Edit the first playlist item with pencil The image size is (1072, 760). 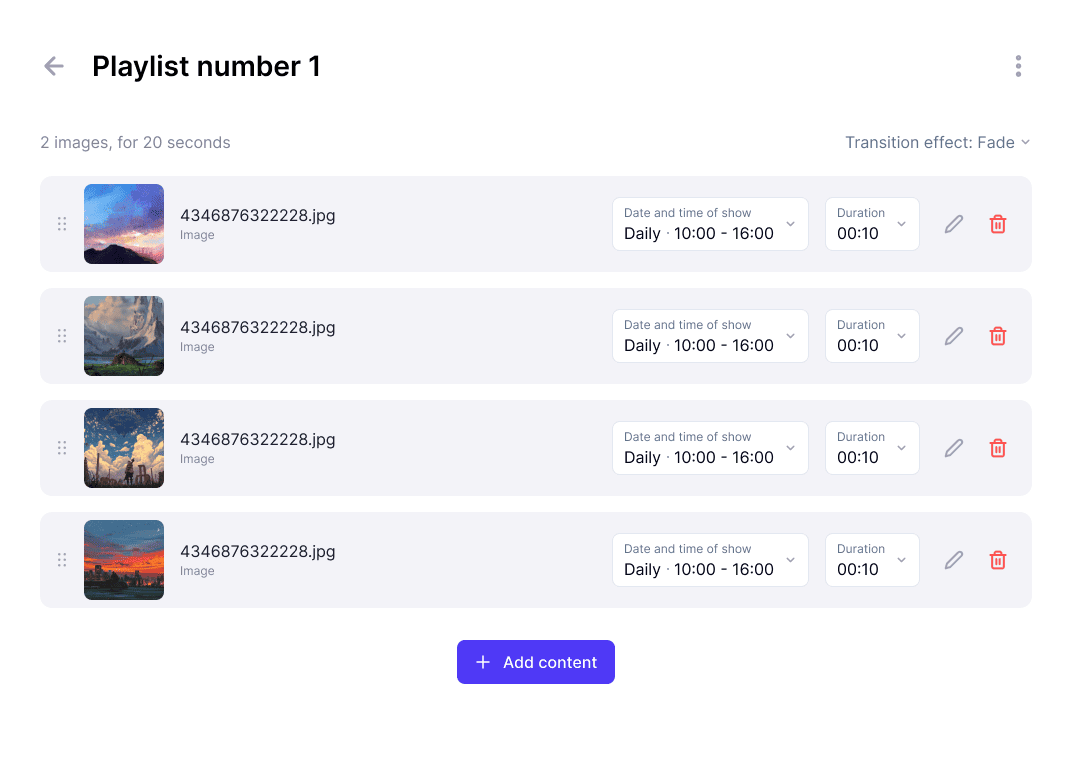point(954,224)
